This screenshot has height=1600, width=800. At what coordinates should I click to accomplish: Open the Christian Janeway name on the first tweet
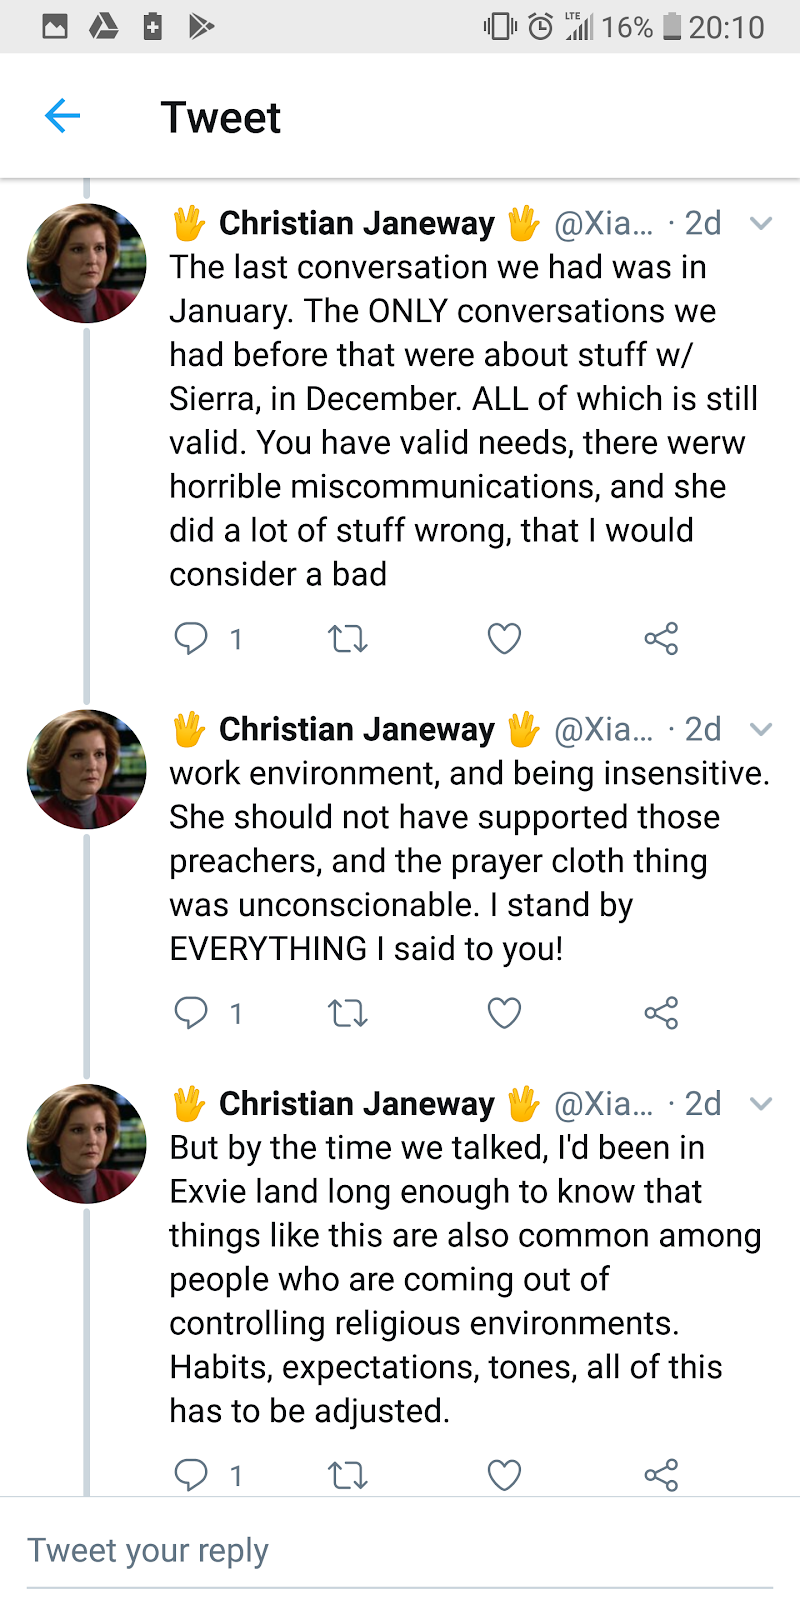[x=356, y=223]
